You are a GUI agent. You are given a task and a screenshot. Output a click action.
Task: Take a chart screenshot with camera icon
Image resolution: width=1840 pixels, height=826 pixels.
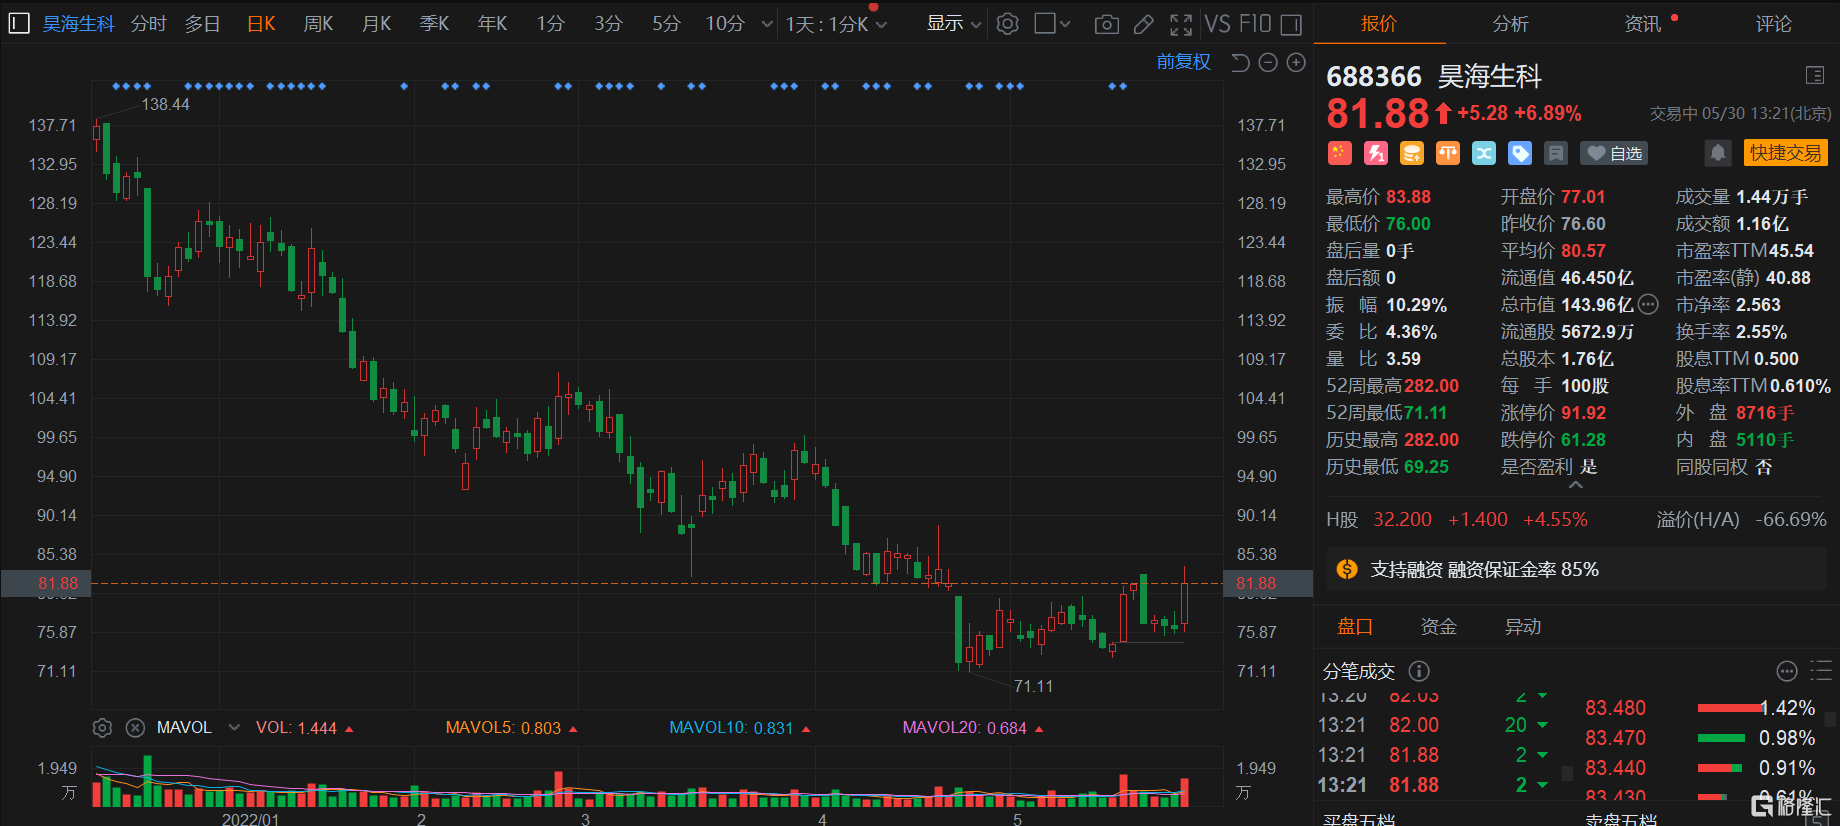(x=1106, y=24)
